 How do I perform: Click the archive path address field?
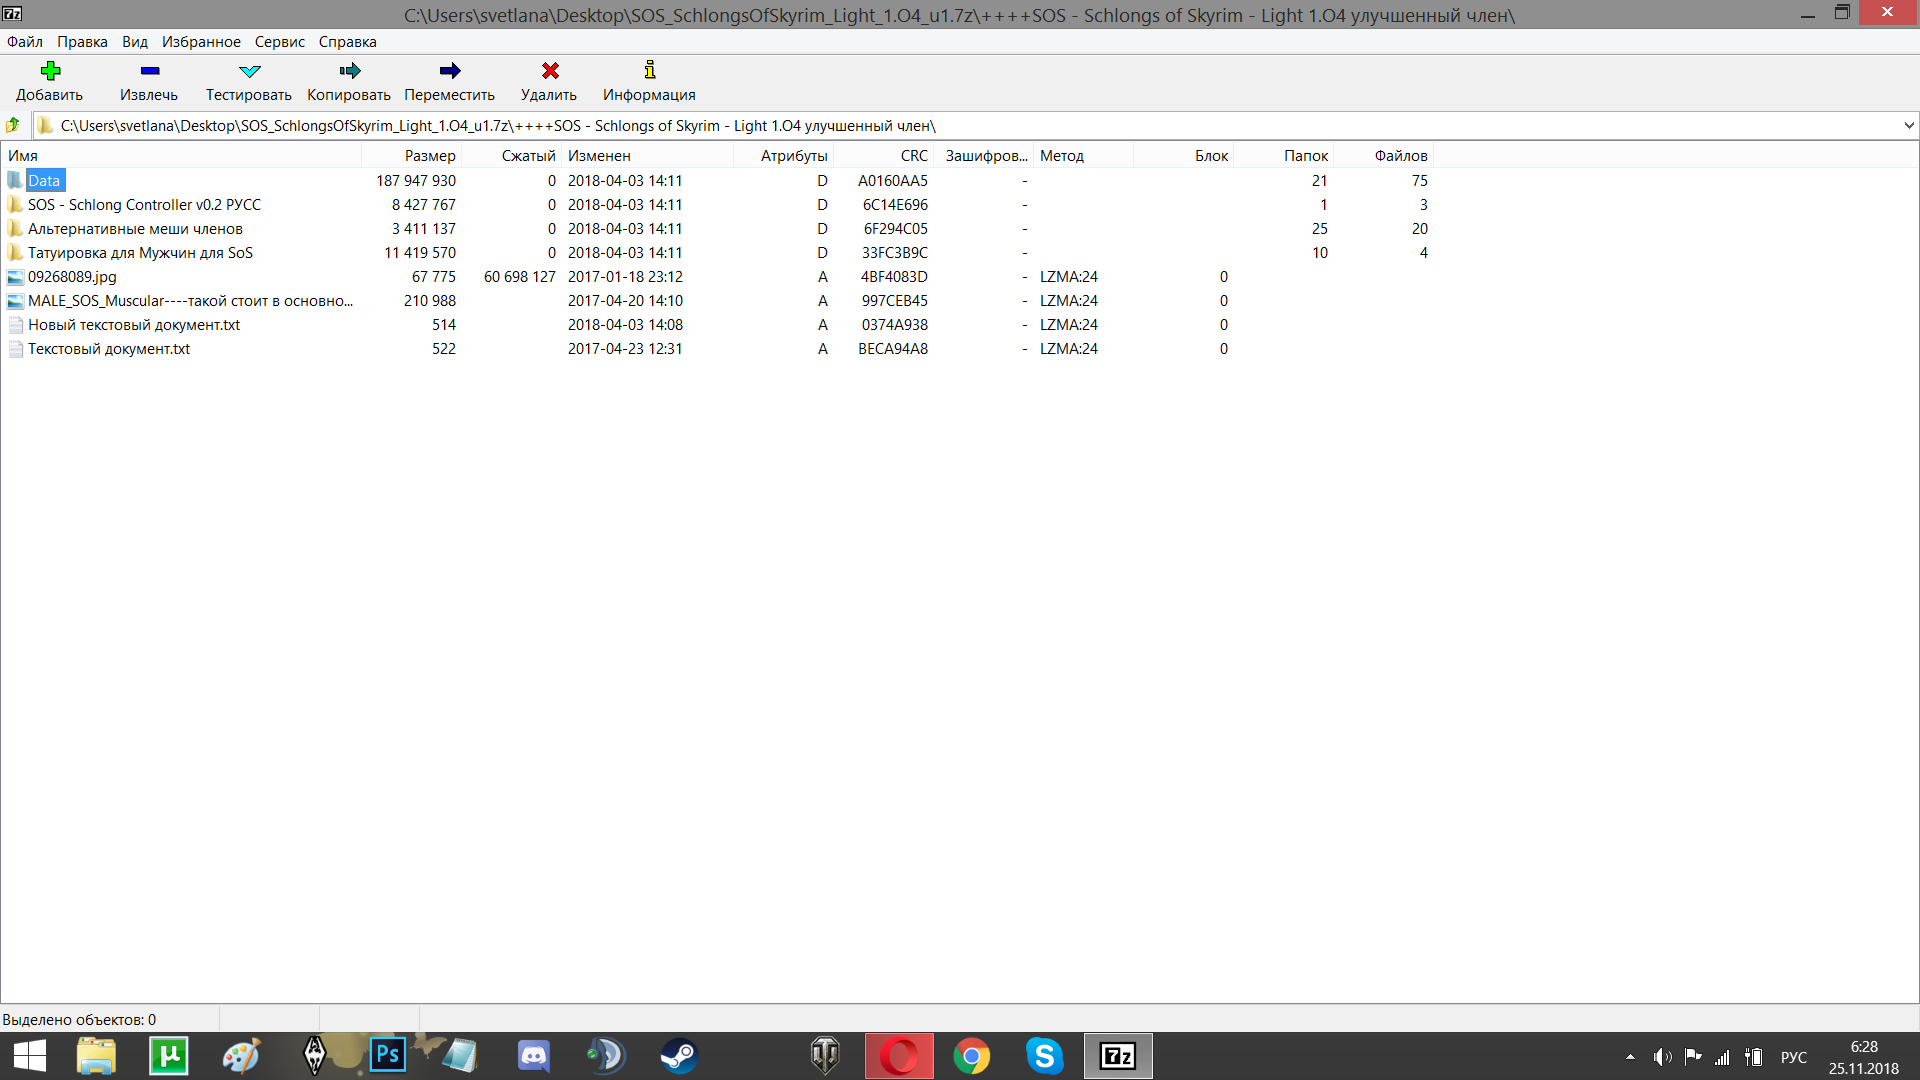(968, 126)
